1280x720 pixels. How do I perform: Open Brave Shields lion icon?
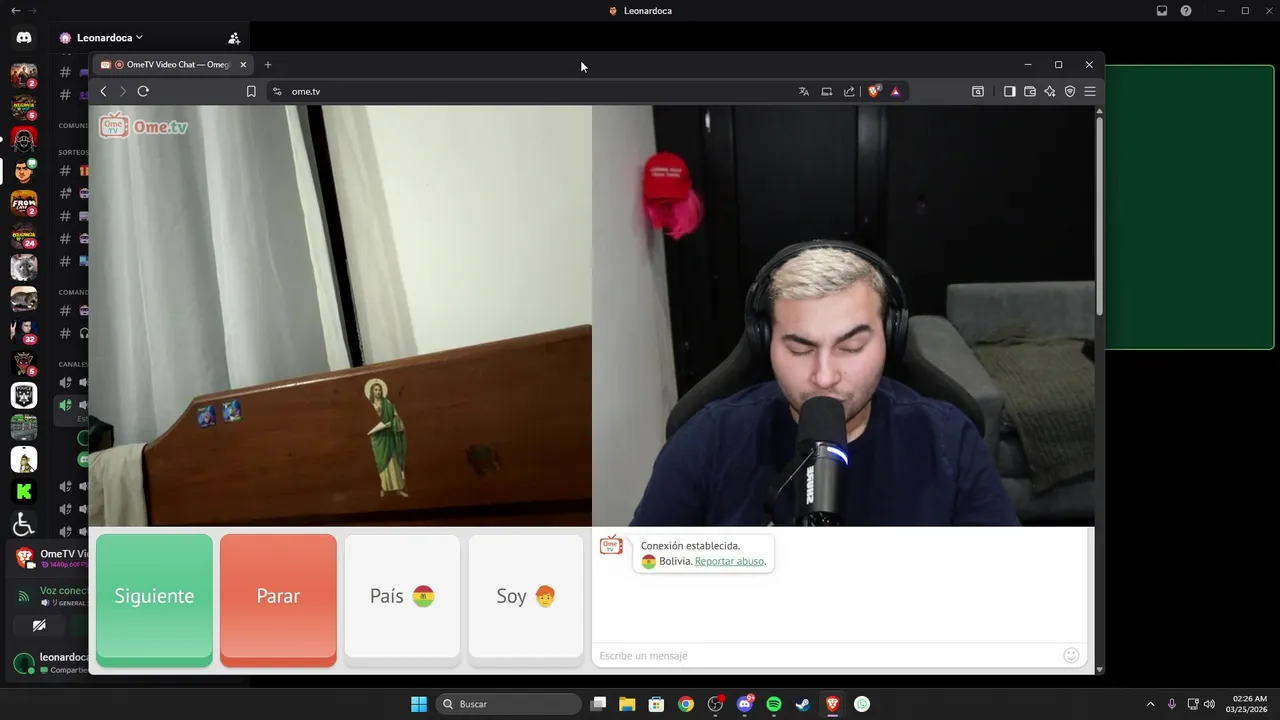pos(874,91)
